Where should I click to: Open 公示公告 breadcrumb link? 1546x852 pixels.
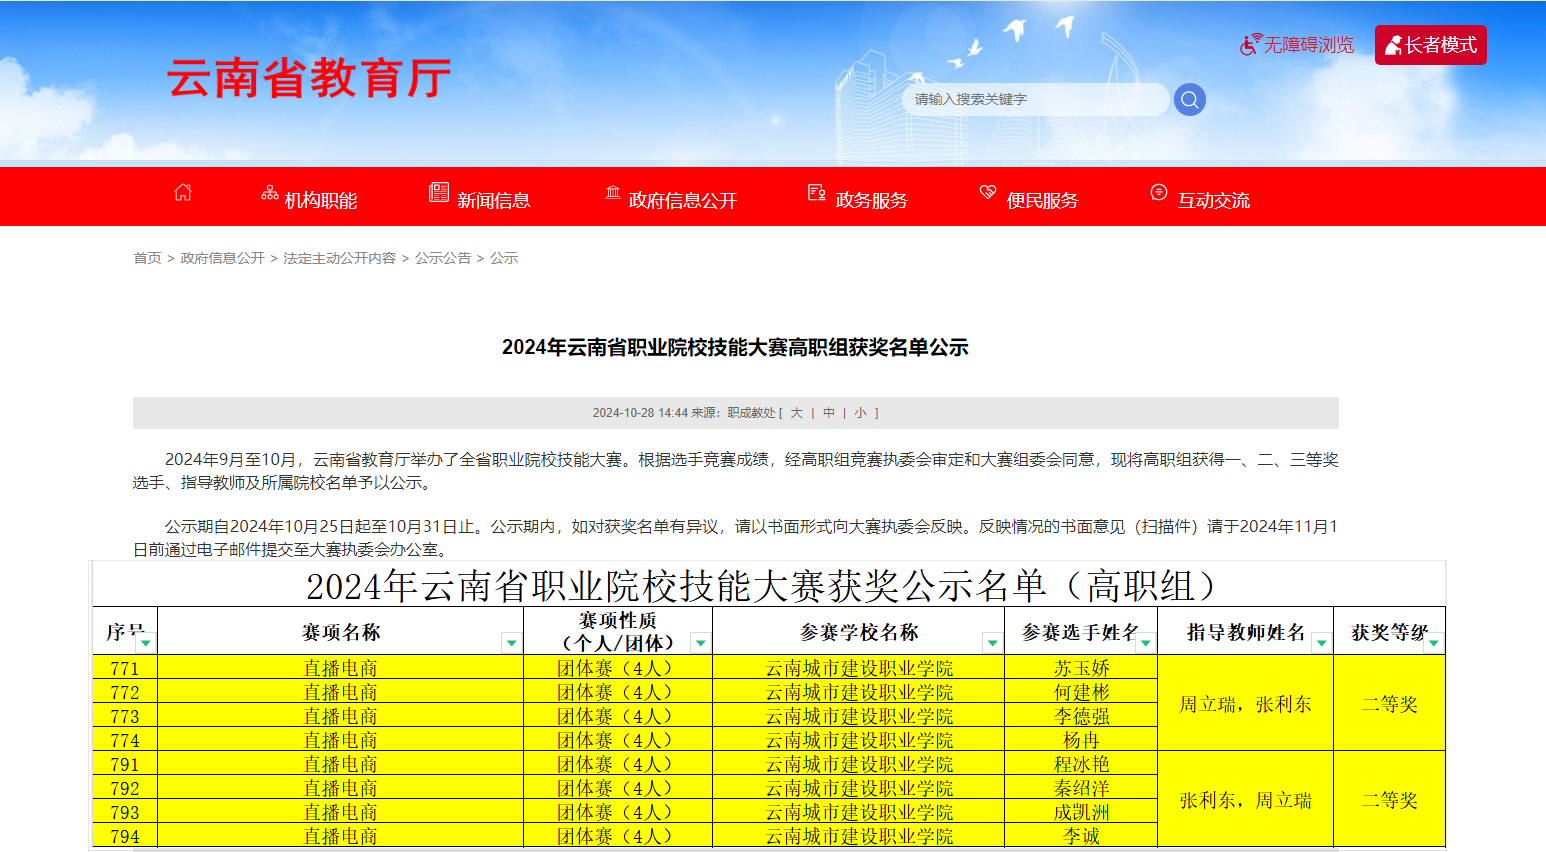click(x=443, y=258)
